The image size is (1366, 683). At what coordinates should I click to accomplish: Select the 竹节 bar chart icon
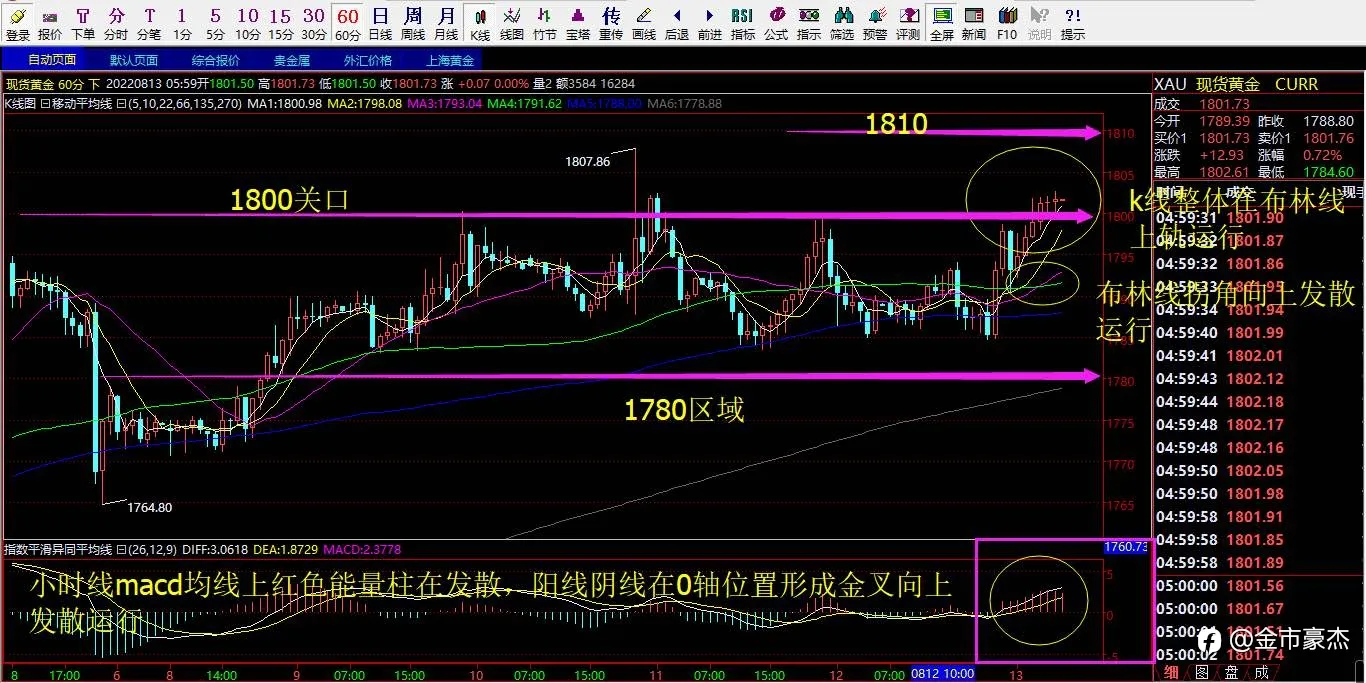[545, 22]
